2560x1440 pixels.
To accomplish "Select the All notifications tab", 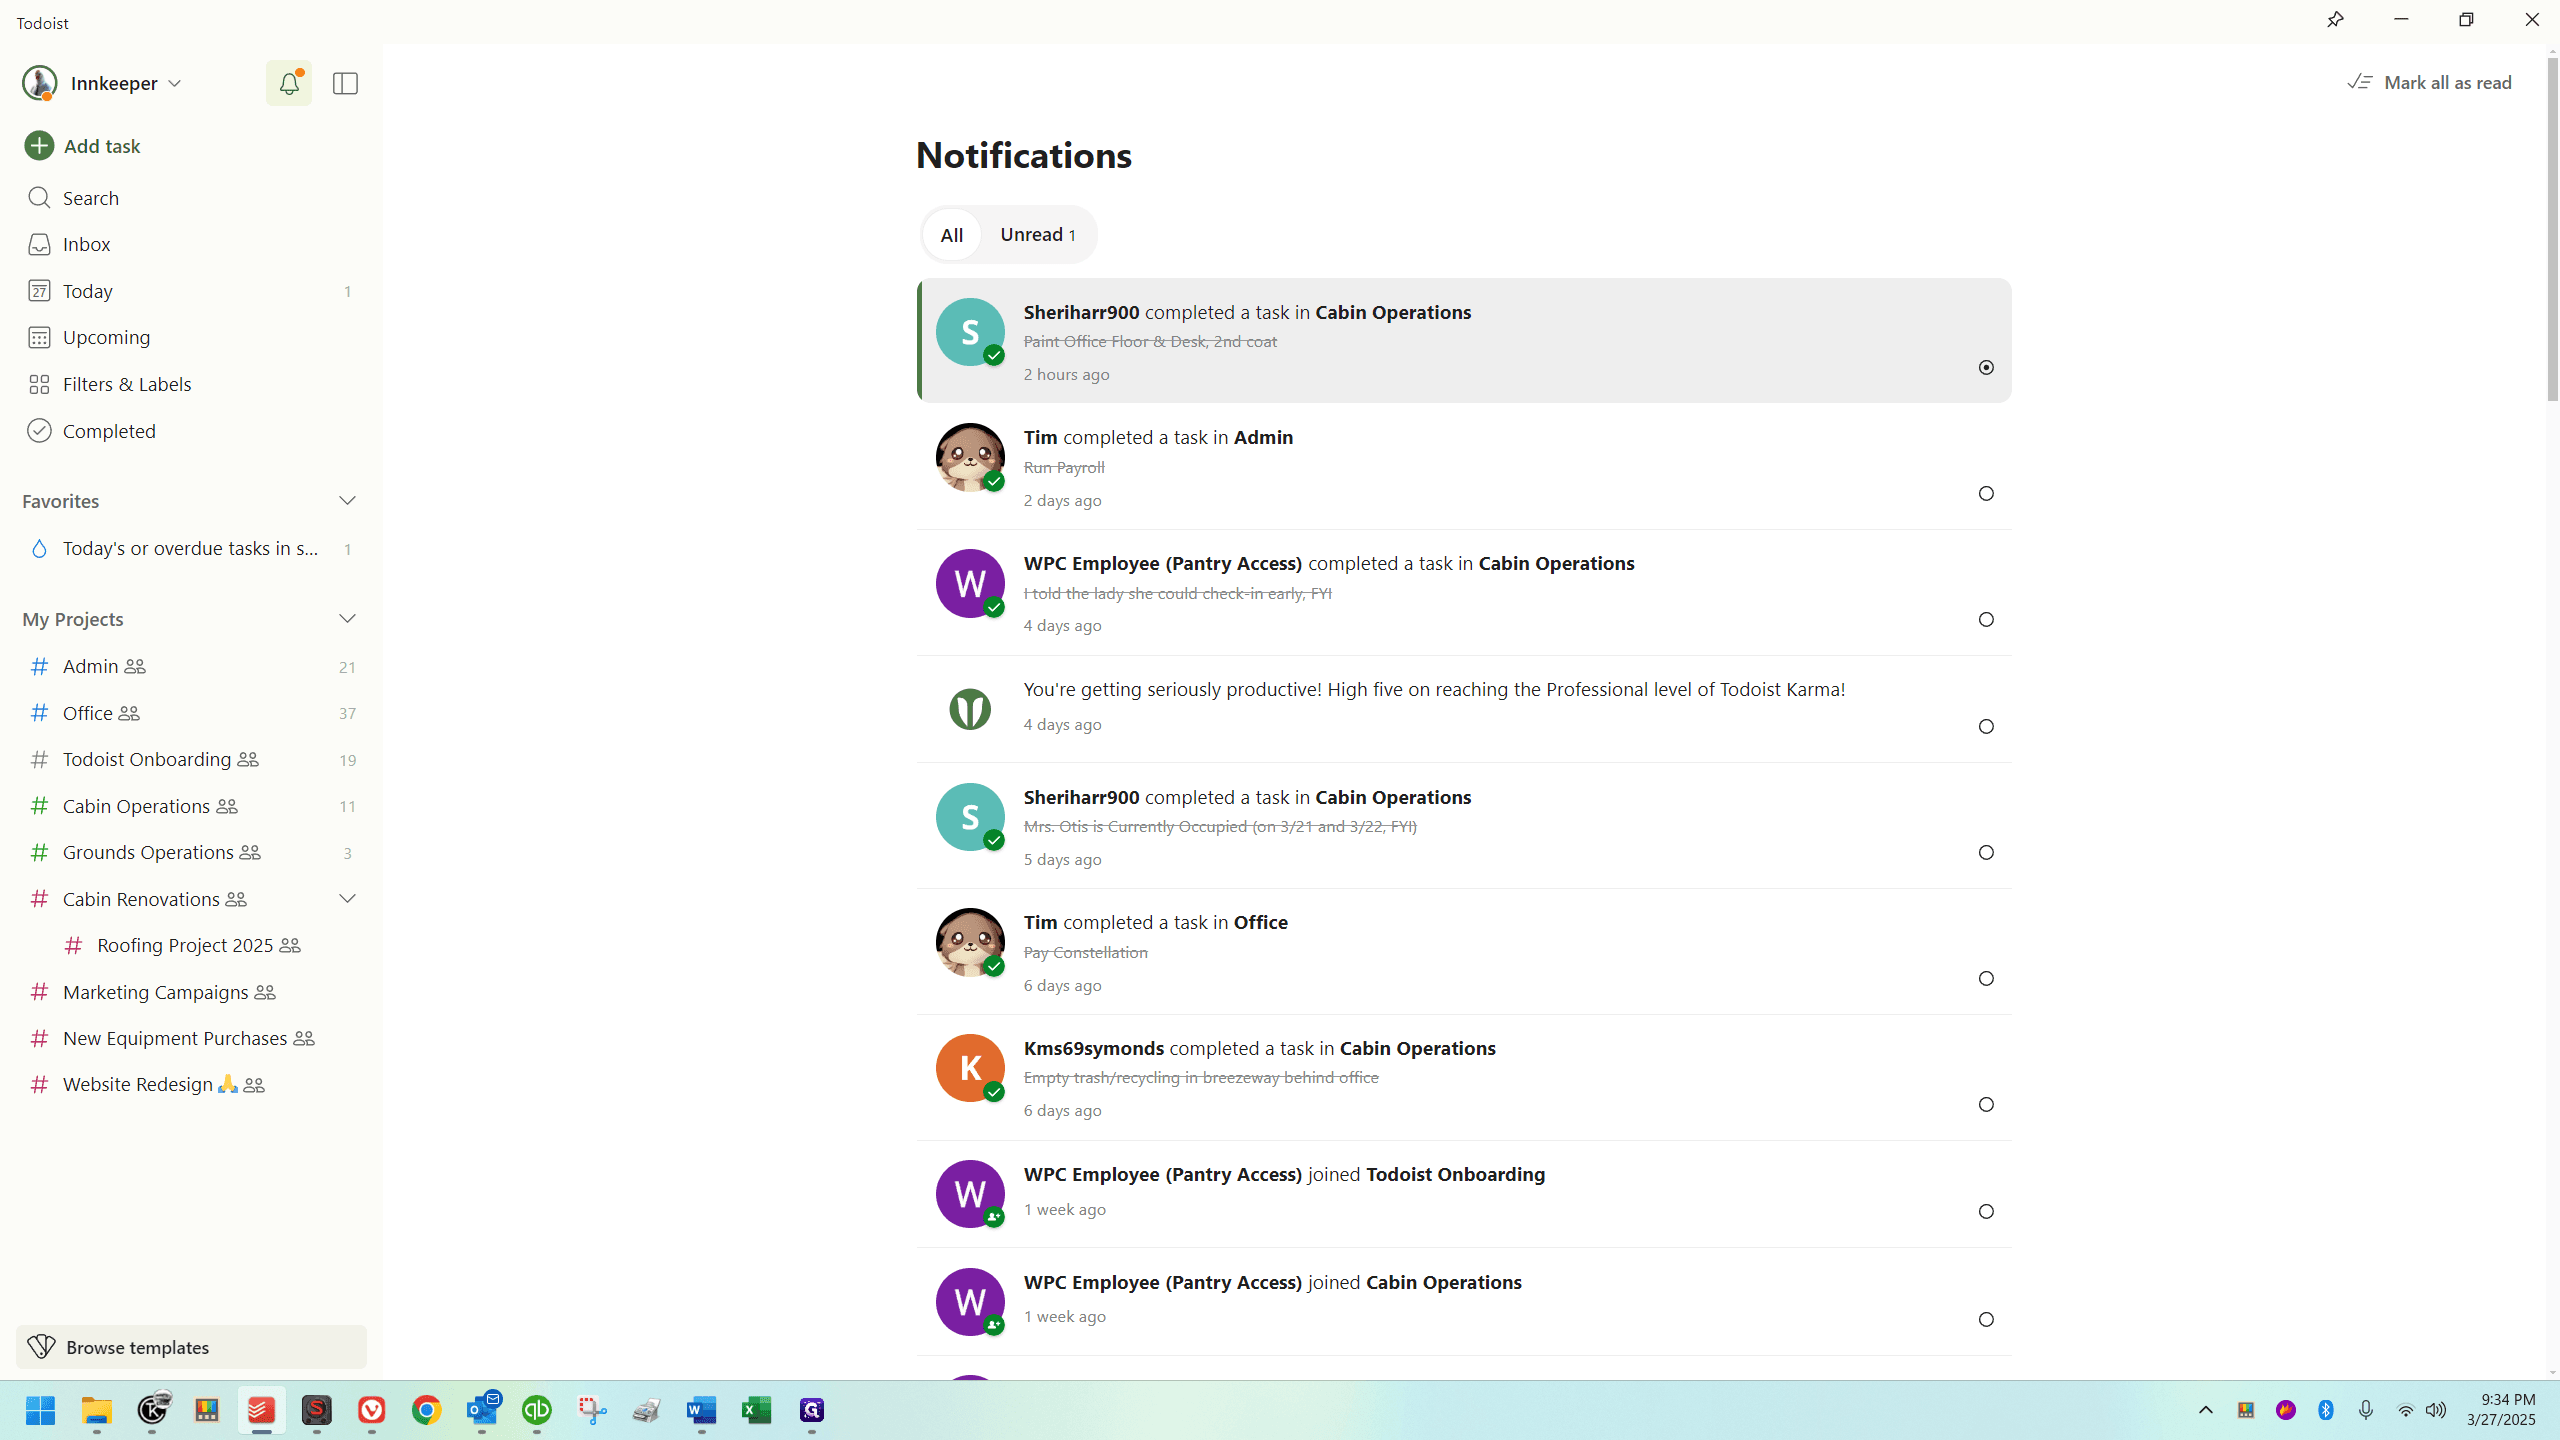I will 951,235.
